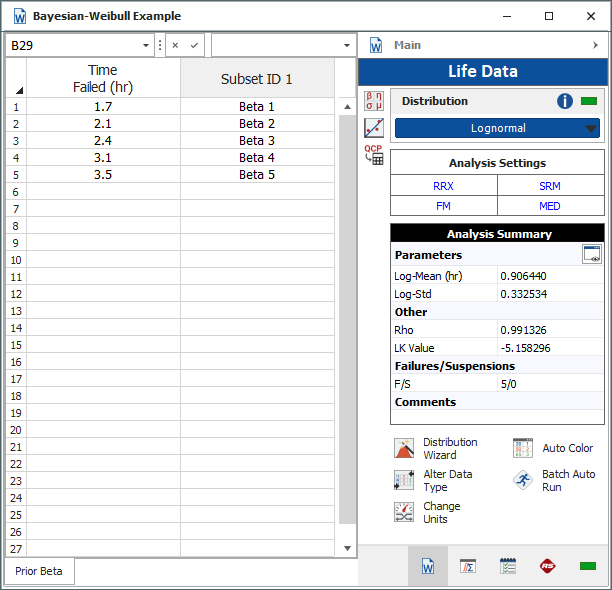
Task: Select the cell containing Beta 3
Action: click(257, 141)
